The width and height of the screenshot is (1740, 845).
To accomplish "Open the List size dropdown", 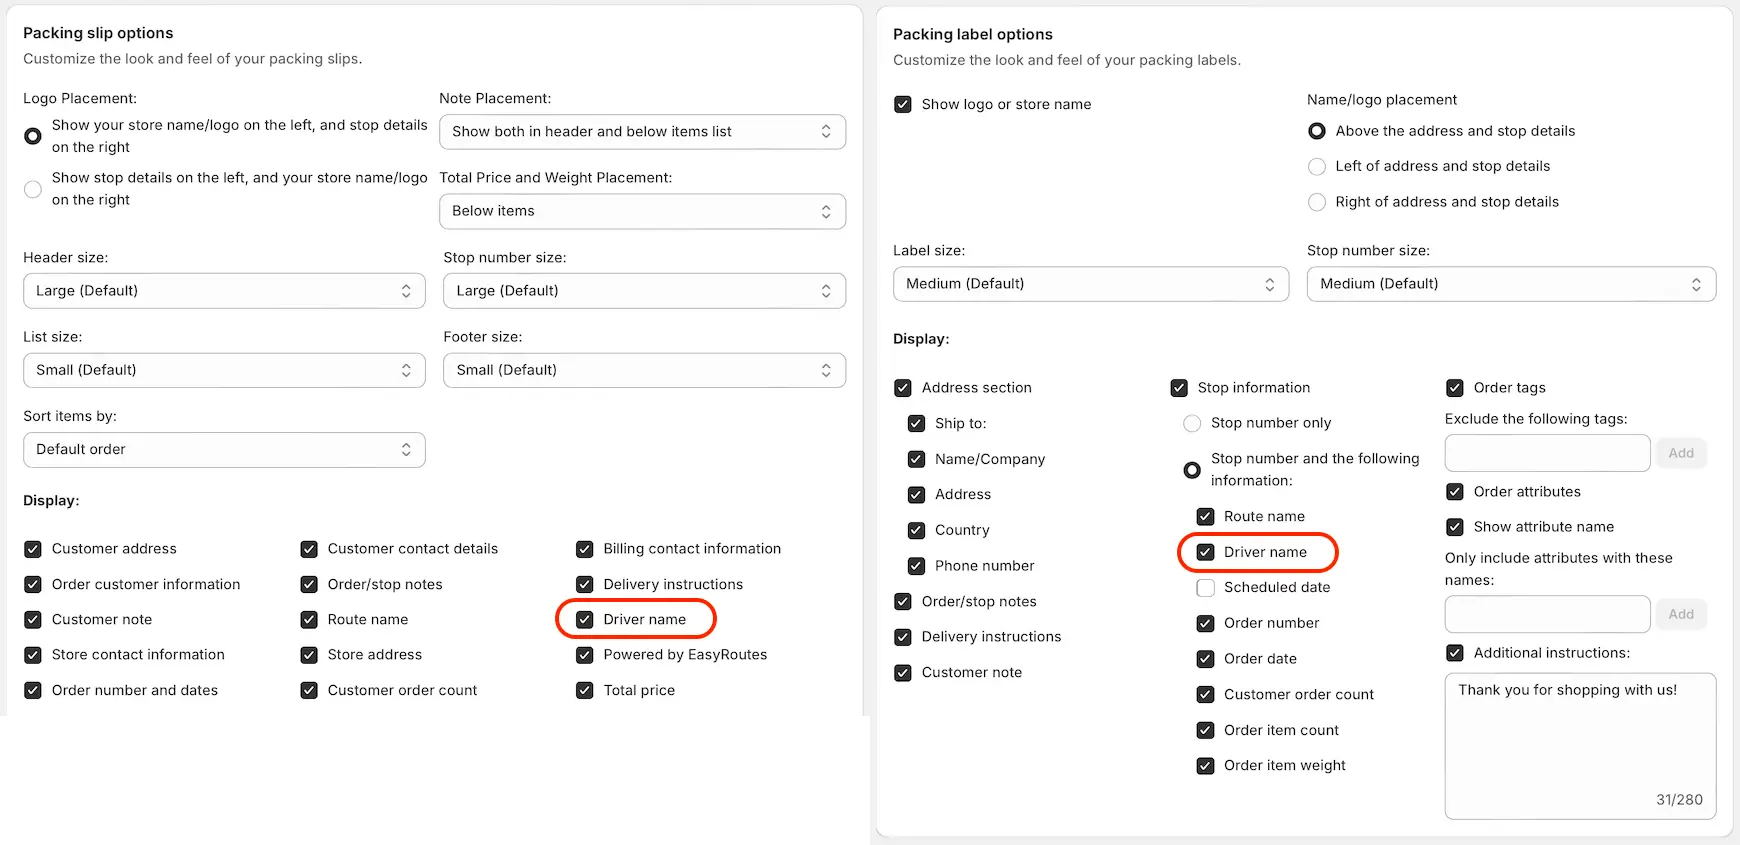I will (224, 370).
